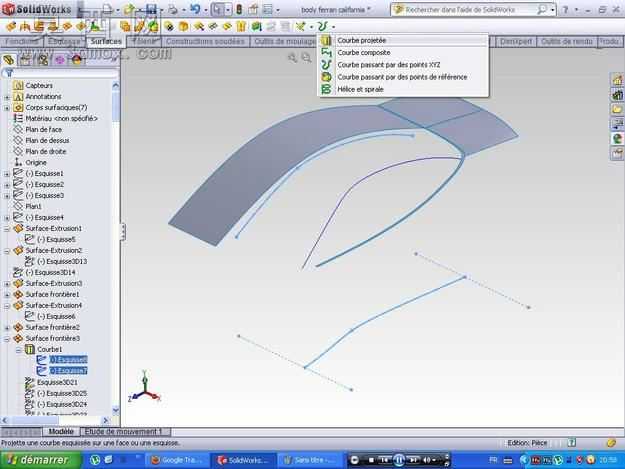Open the DisplayManager colored sphere tab
Image resolution: width=625 pixels, height=469 pixels.
pos(77,60)
